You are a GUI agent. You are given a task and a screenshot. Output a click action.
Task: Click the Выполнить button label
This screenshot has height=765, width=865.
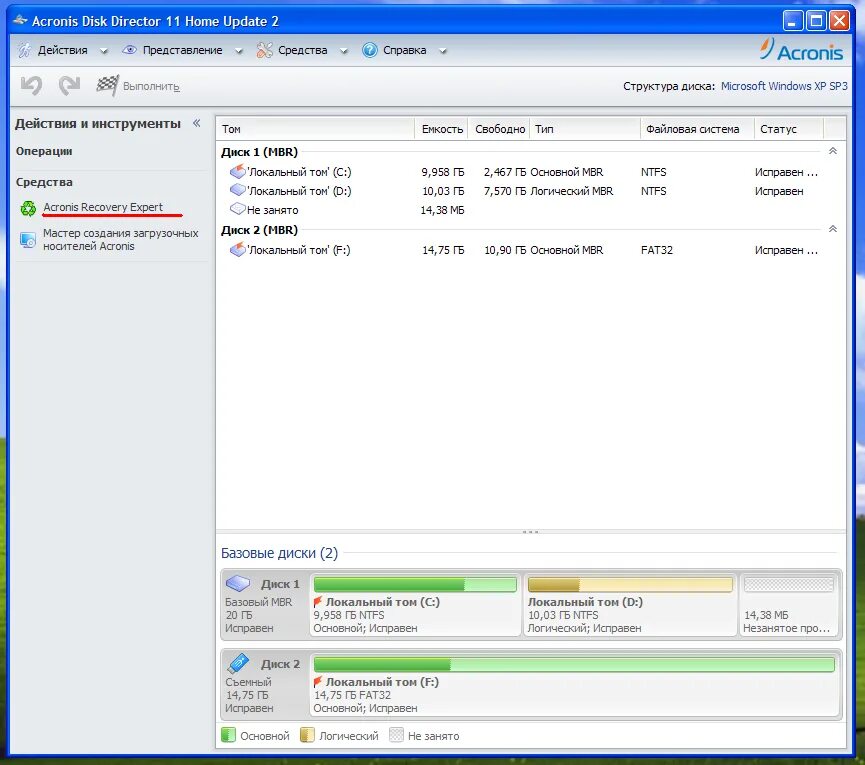pyautogui.click(x=151, y=86)
